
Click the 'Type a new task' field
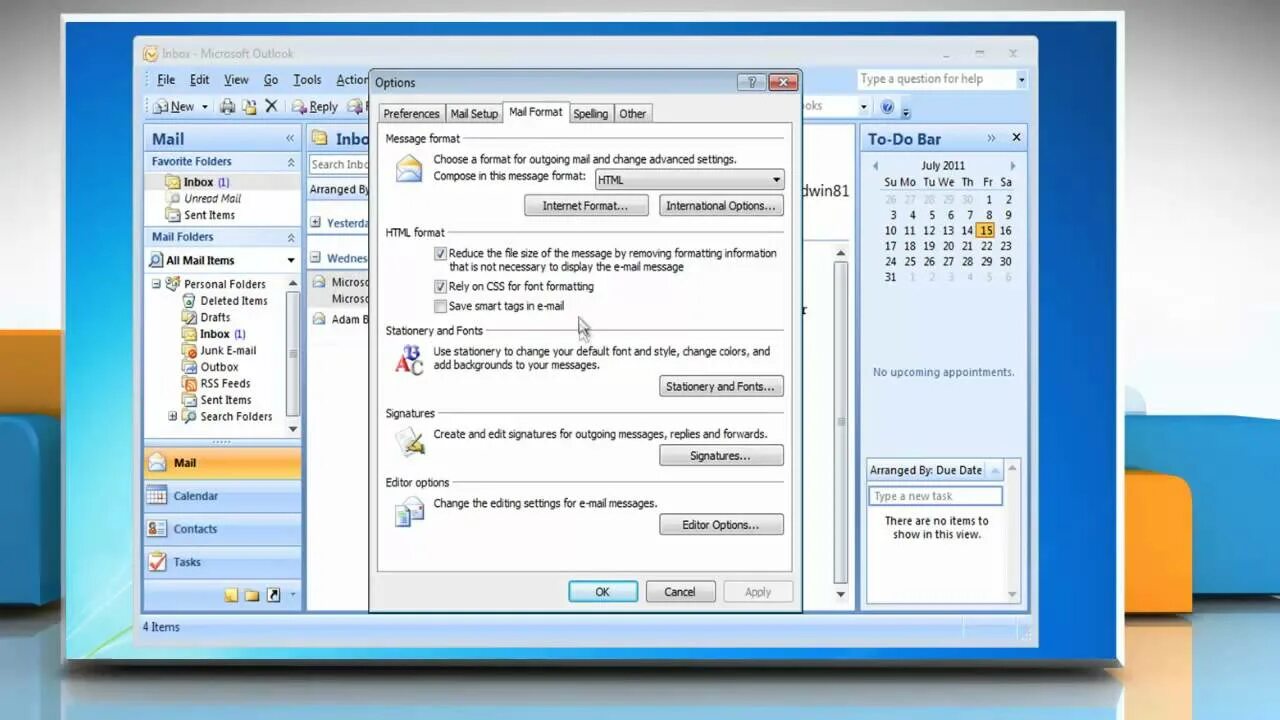pyautogui.click(x=935, y=496)
